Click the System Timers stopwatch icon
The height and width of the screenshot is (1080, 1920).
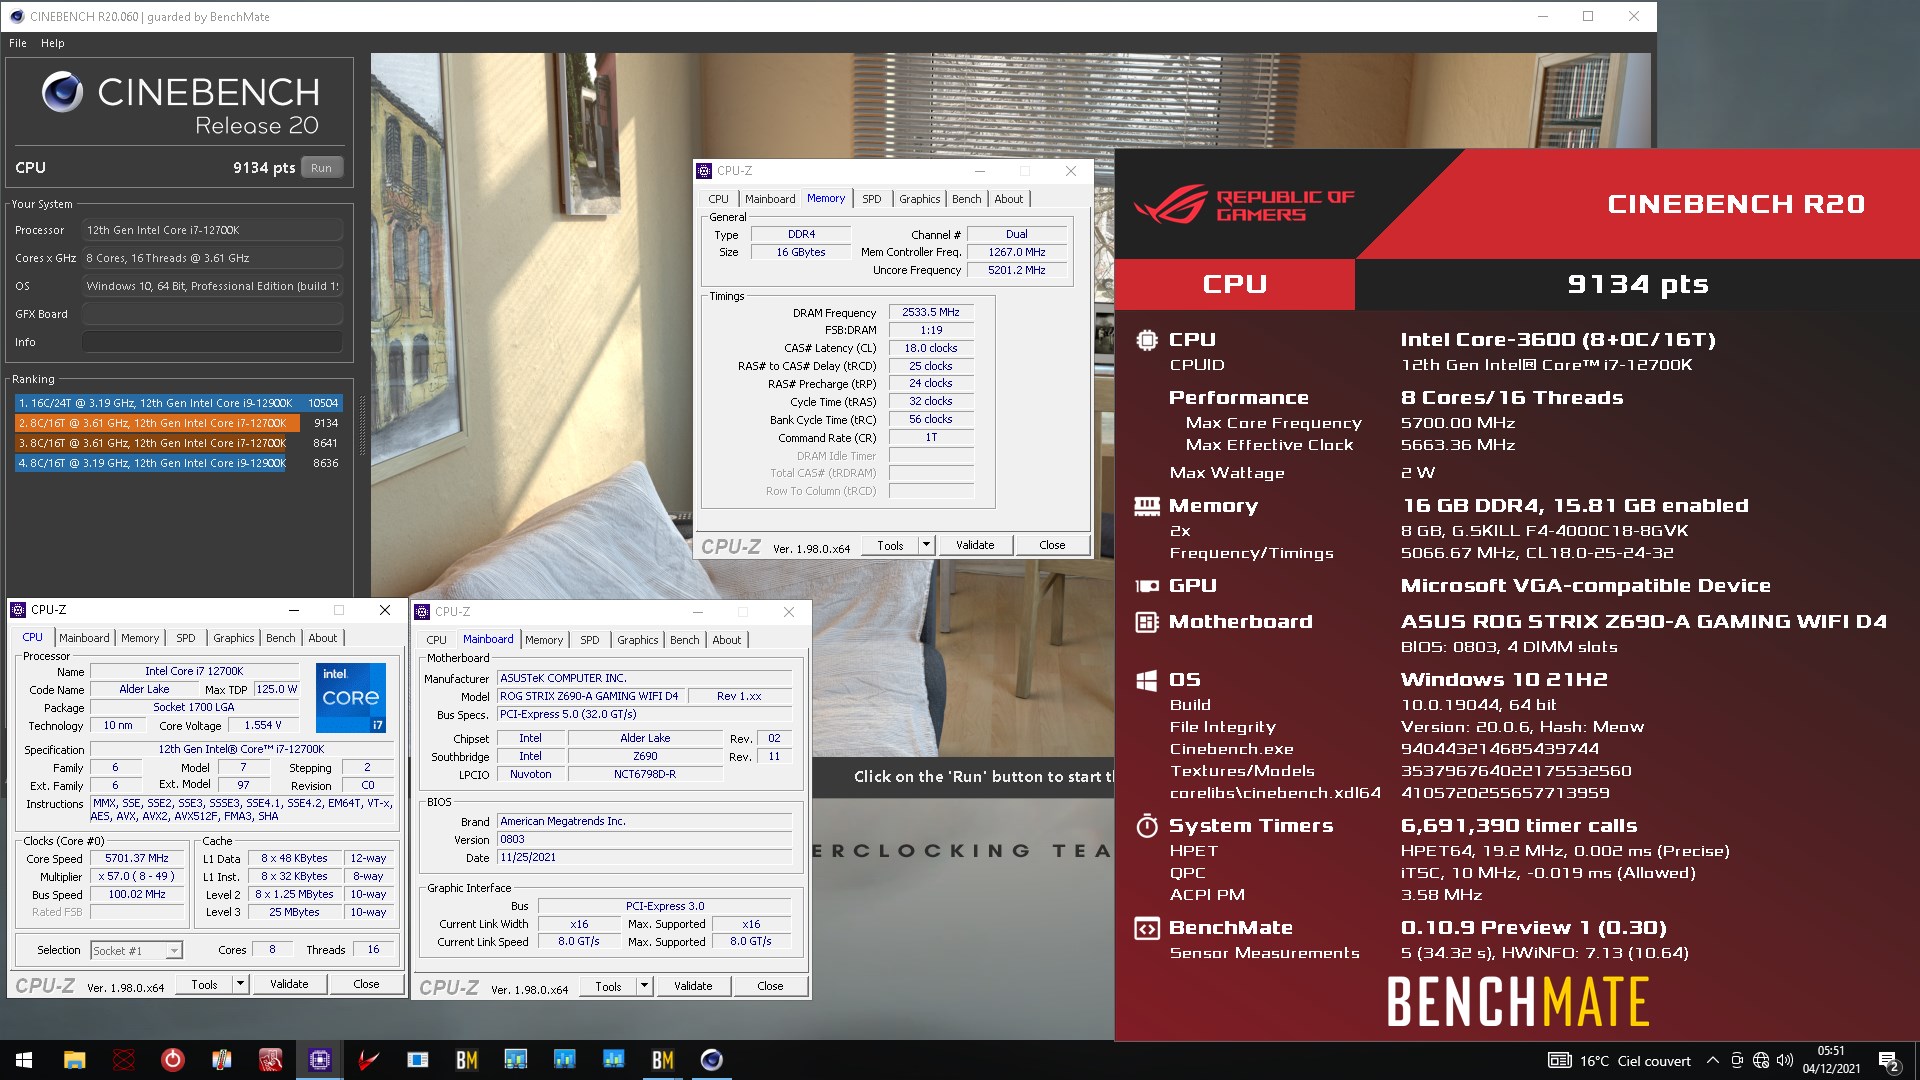point(1147,825)
